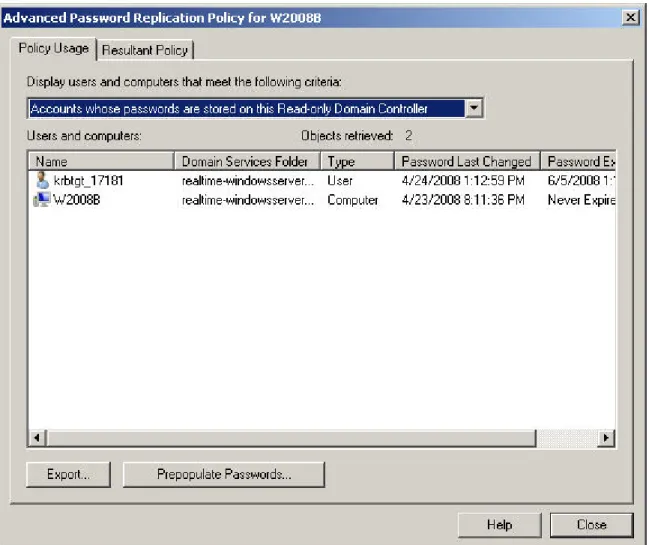
Task: Open the Prepopulate Passwords... button
Action: (224, 474)
